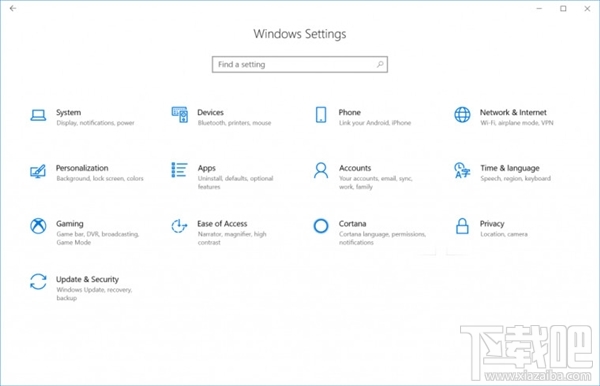The image size is (600, 386).
Task: Click "Background, lock screen, colors" description
Action: [100, 179]
